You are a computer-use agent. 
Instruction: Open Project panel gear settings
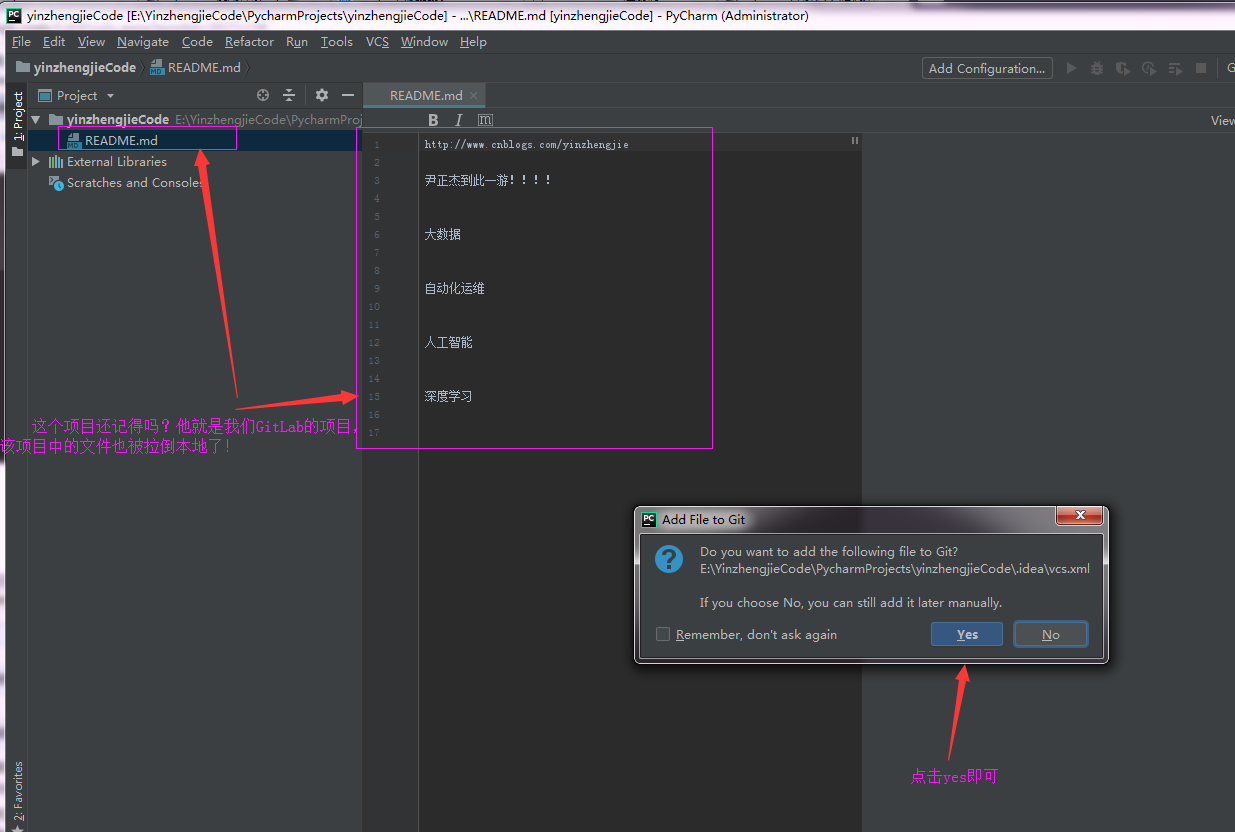pyautogui.click(x=322, y=95)
